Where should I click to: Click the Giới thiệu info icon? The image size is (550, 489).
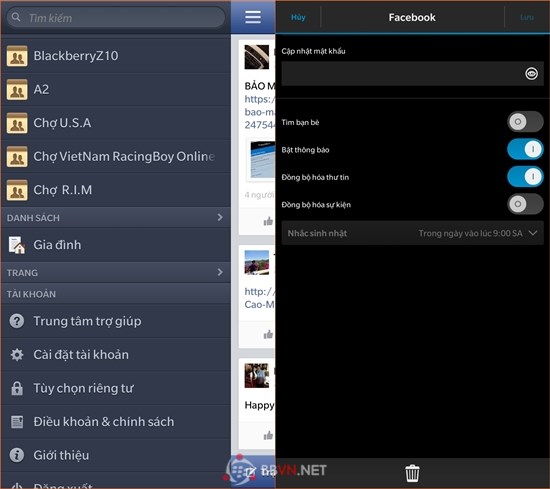[17, 455]
